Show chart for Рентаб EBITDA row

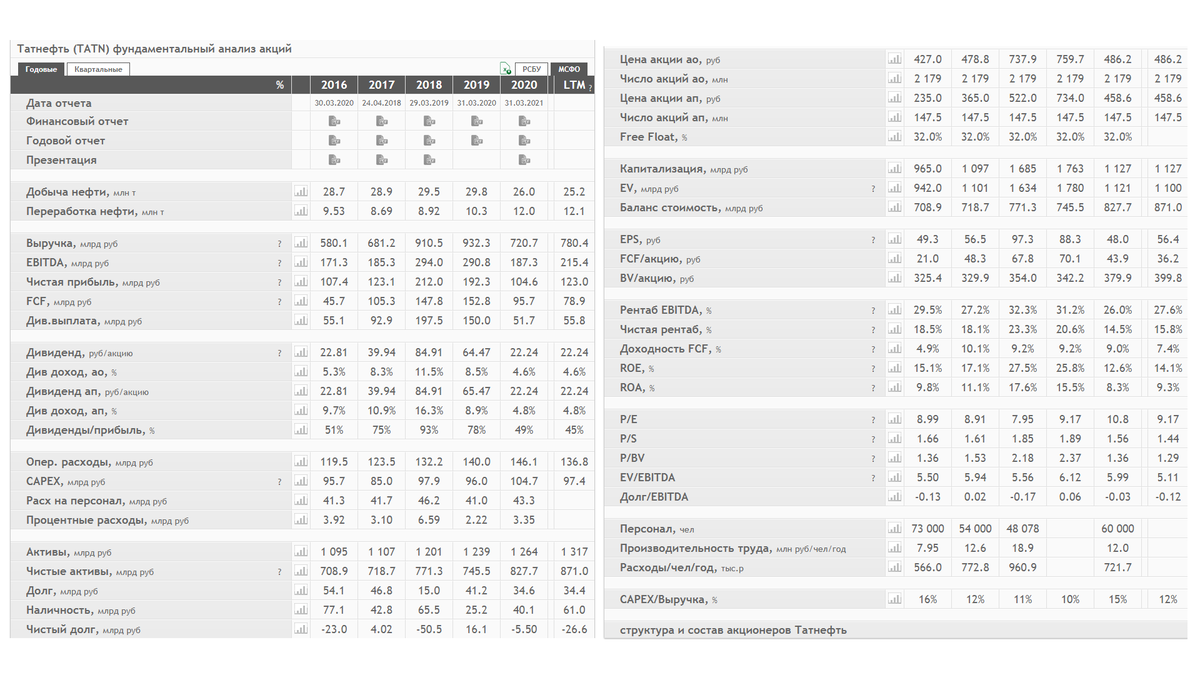click(x=894, y=310)
